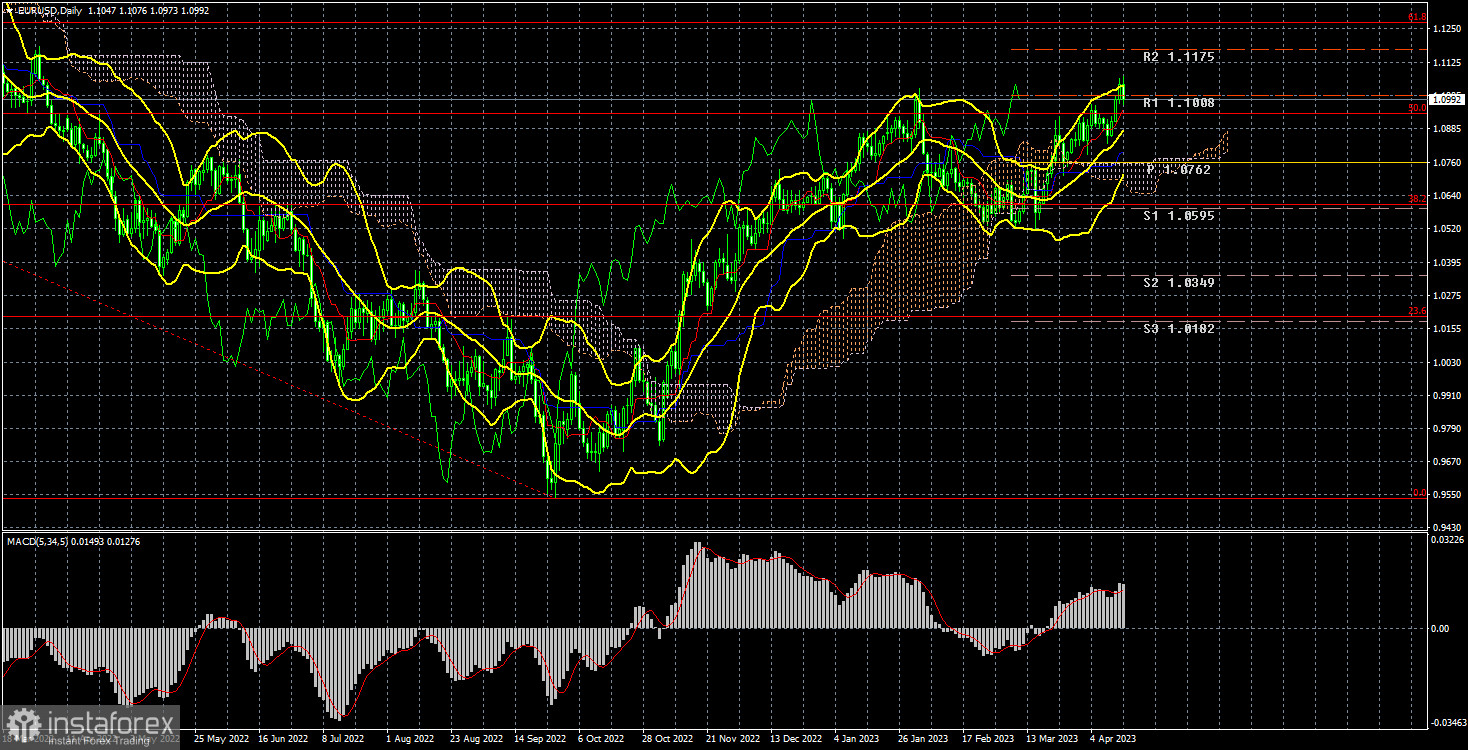Click the 28 Oct 2022 date label
The image size is (1468, 750).
(666, 738)
